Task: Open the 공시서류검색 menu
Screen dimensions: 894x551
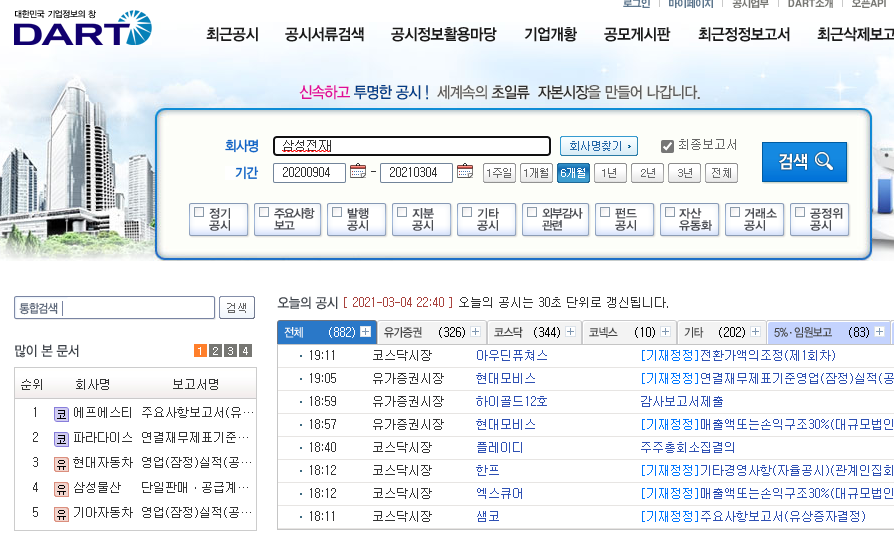Action: point(324,34)
